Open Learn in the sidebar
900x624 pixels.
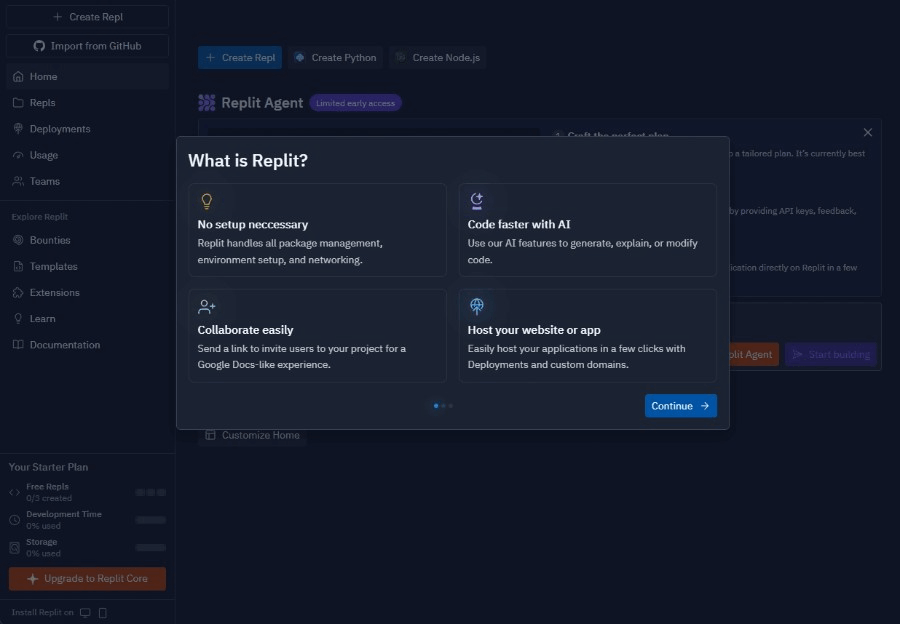pos(87,319)
